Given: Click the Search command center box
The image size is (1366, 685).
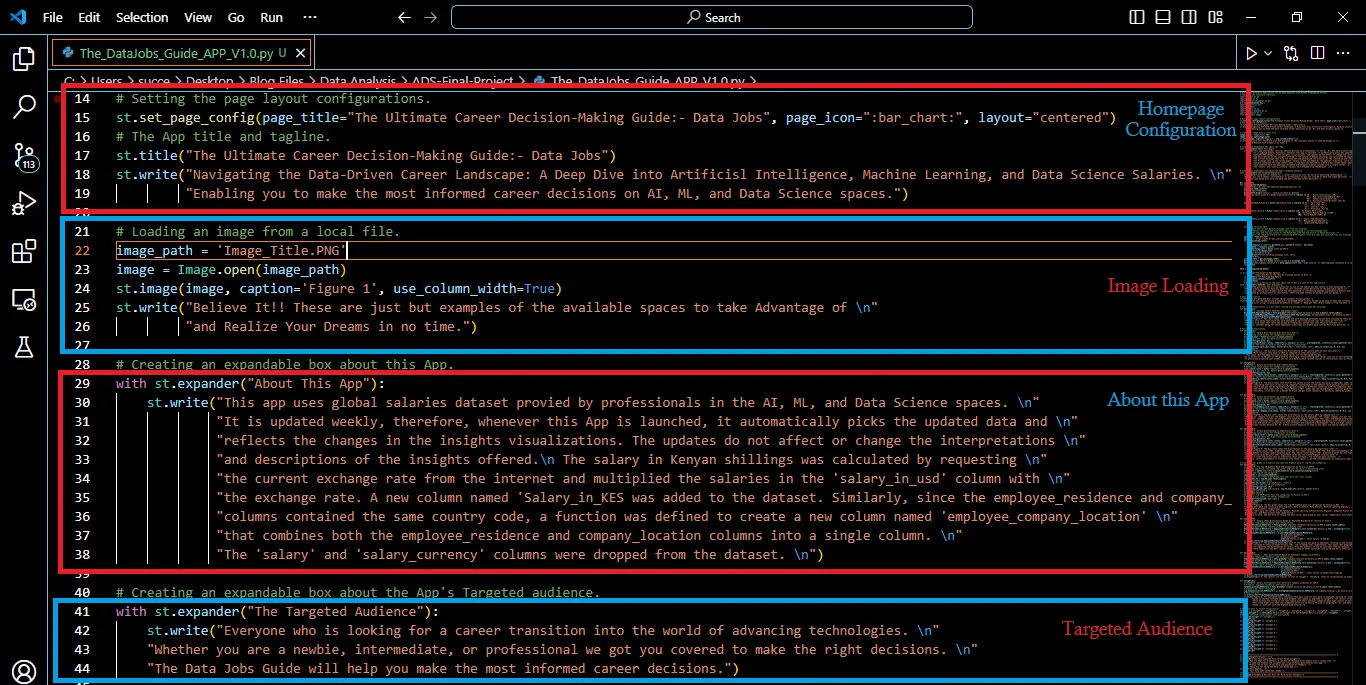Looking at the screenshot, I should (x=711, y=17).
